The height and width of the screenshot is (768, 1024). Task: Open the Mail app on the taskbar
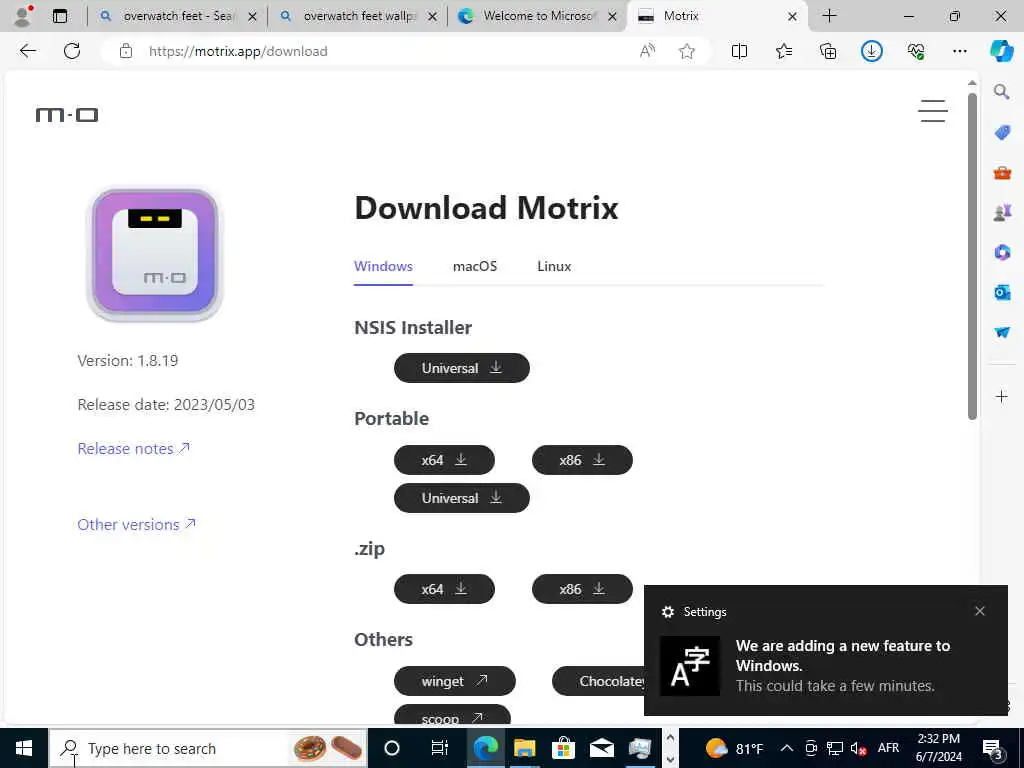(x=601, y=748)
